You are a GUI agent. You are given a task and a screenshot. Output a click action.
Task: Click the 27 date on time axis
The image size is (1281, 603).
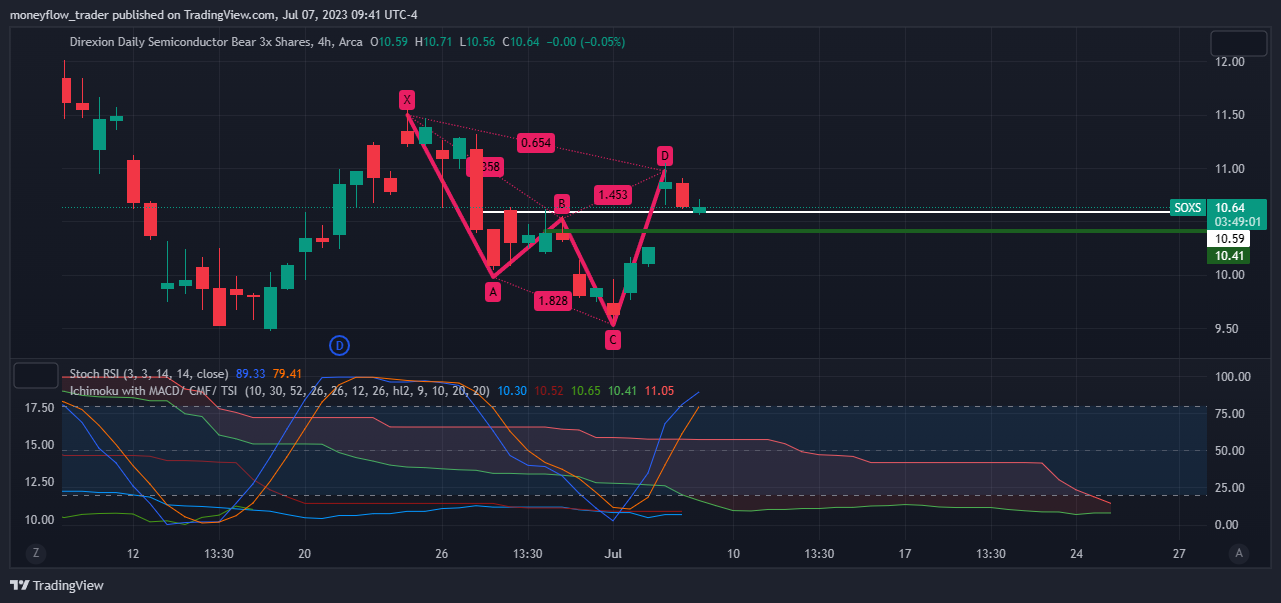pyautogui.click(x=1179, y=553)
